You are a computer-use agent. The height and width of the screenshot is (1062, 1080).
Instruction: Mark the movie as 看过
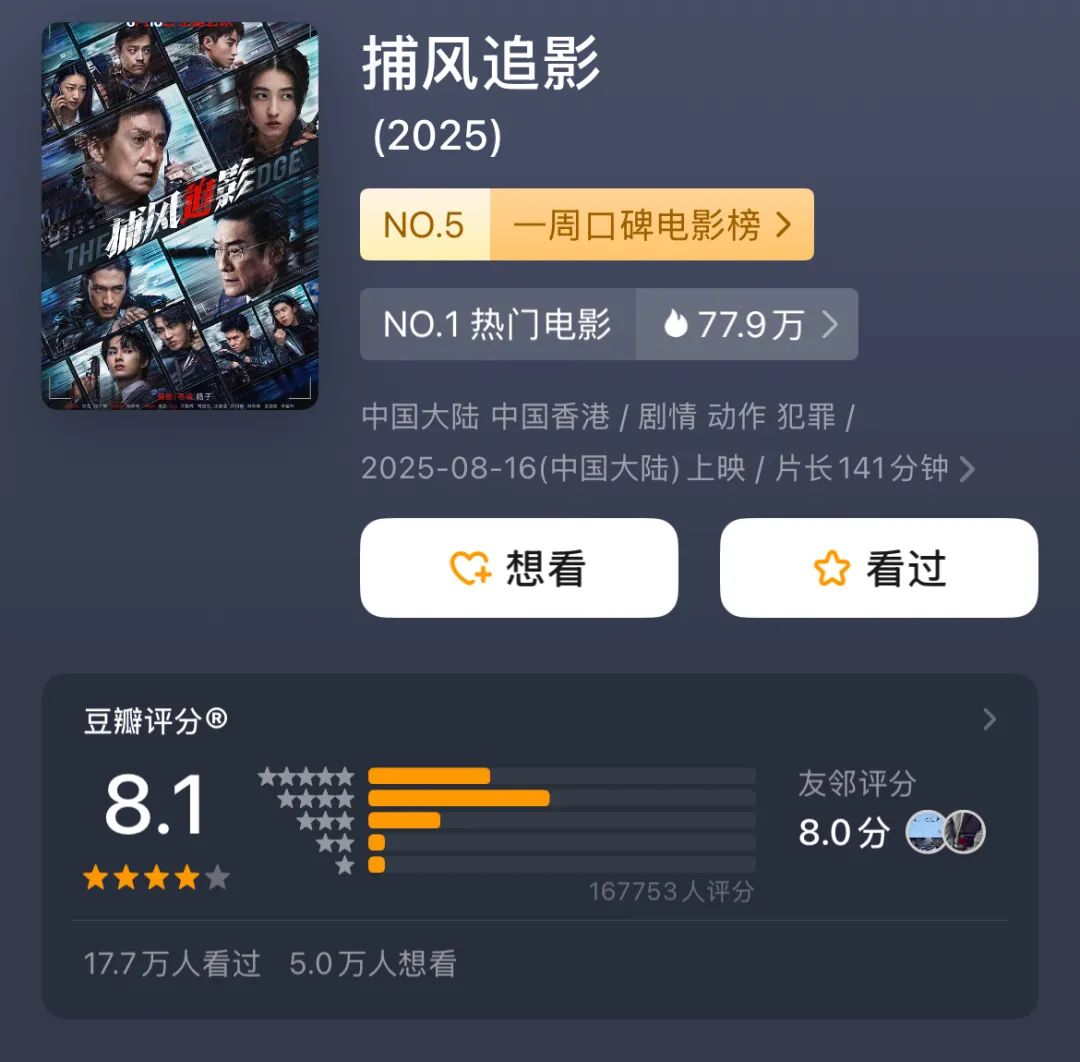tap(879, 568)
